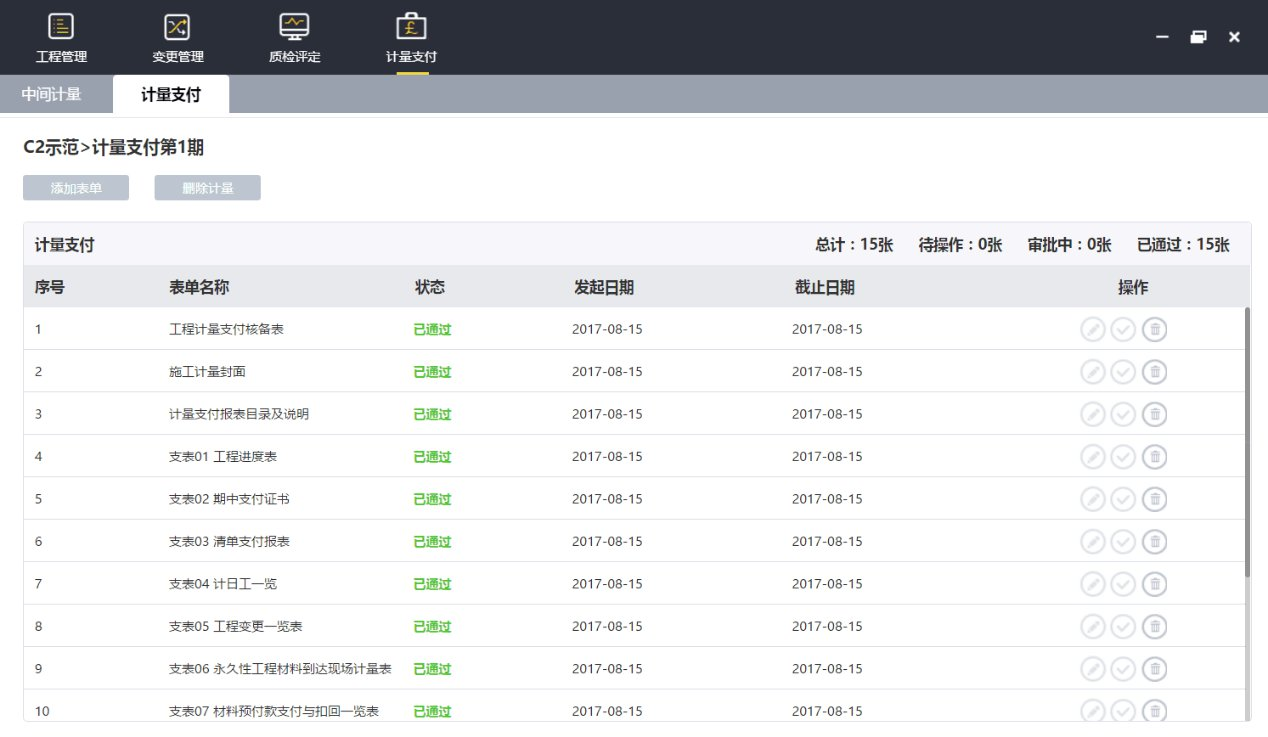Image resolution: width=1268 pixels, height=737 pixels.
Task: Click check icon for 计量支付报表目录及说明
Action: (1123, 414)
